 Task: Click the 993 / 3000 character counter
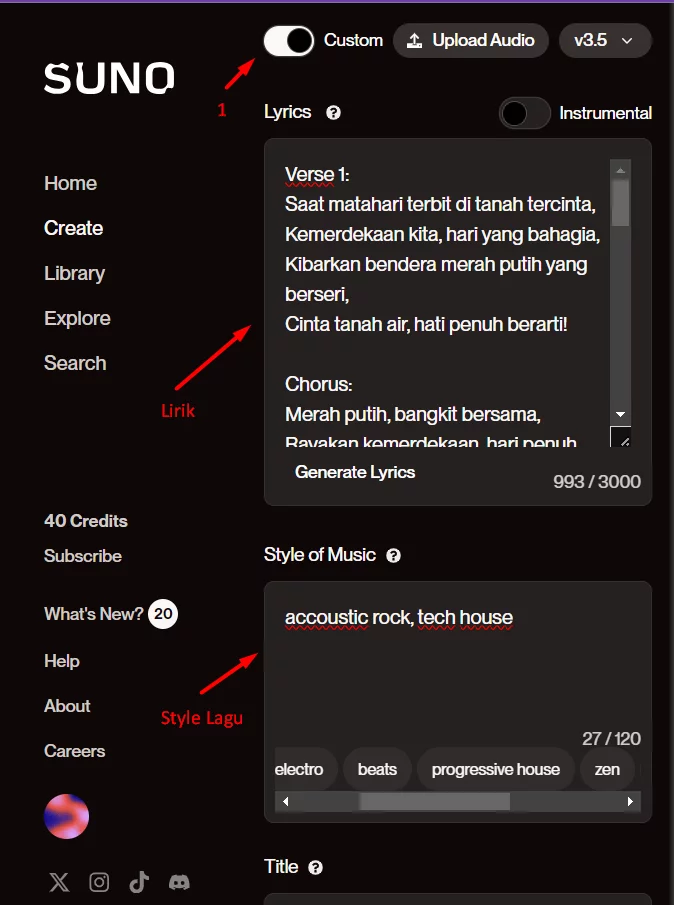(x=597, y=482)
